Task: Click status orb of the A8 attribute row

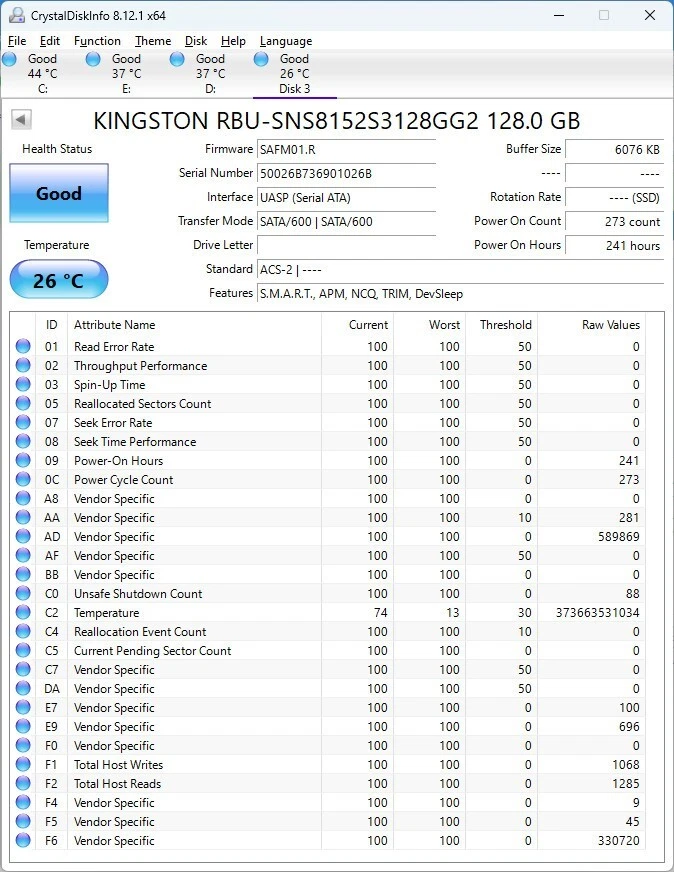Action: (x=23, y=498)
